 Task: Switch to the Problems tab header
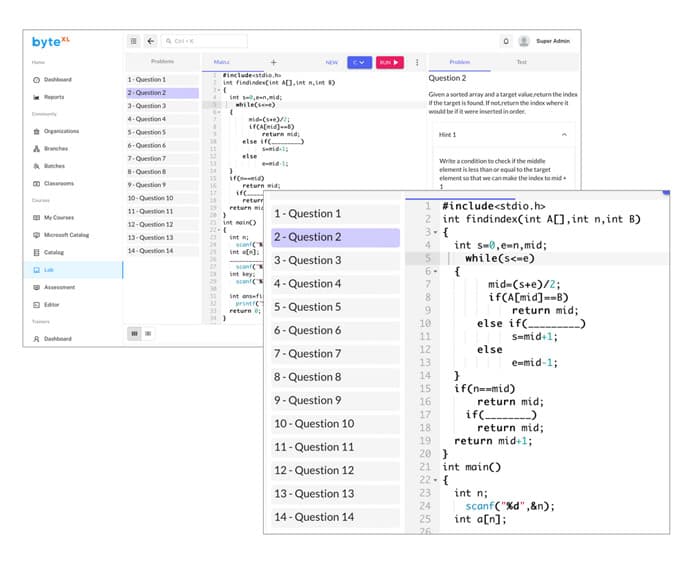[162, 62]
